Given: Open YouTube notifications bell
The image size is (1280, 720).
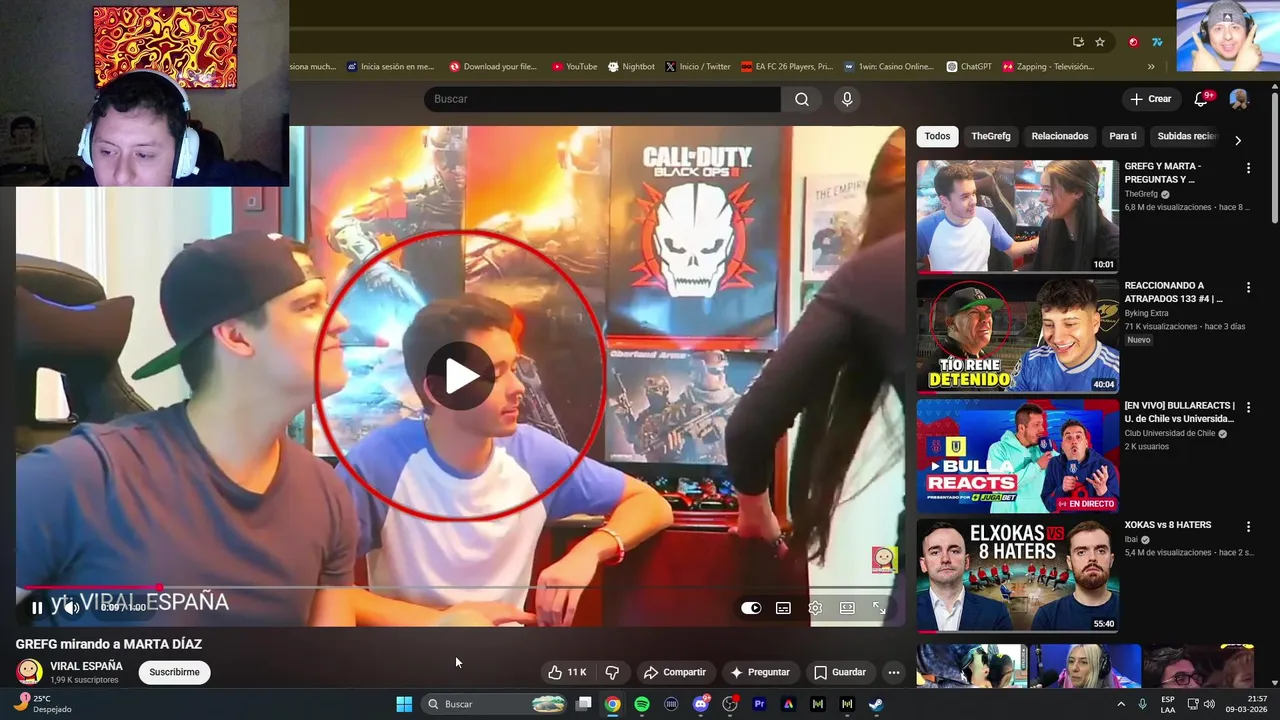Looking at the screenshot, I should click(1203, 99).
